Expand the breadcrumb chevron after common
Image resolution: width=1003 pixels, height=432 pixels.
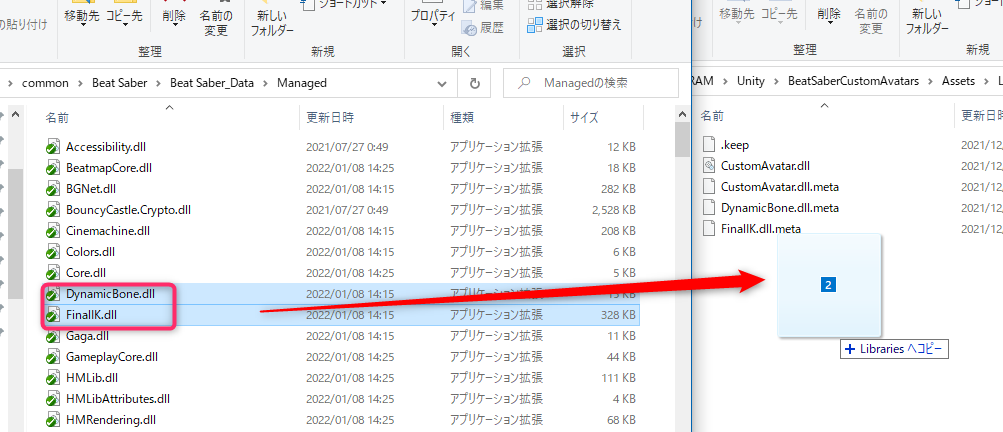click(x=81, y=83)
